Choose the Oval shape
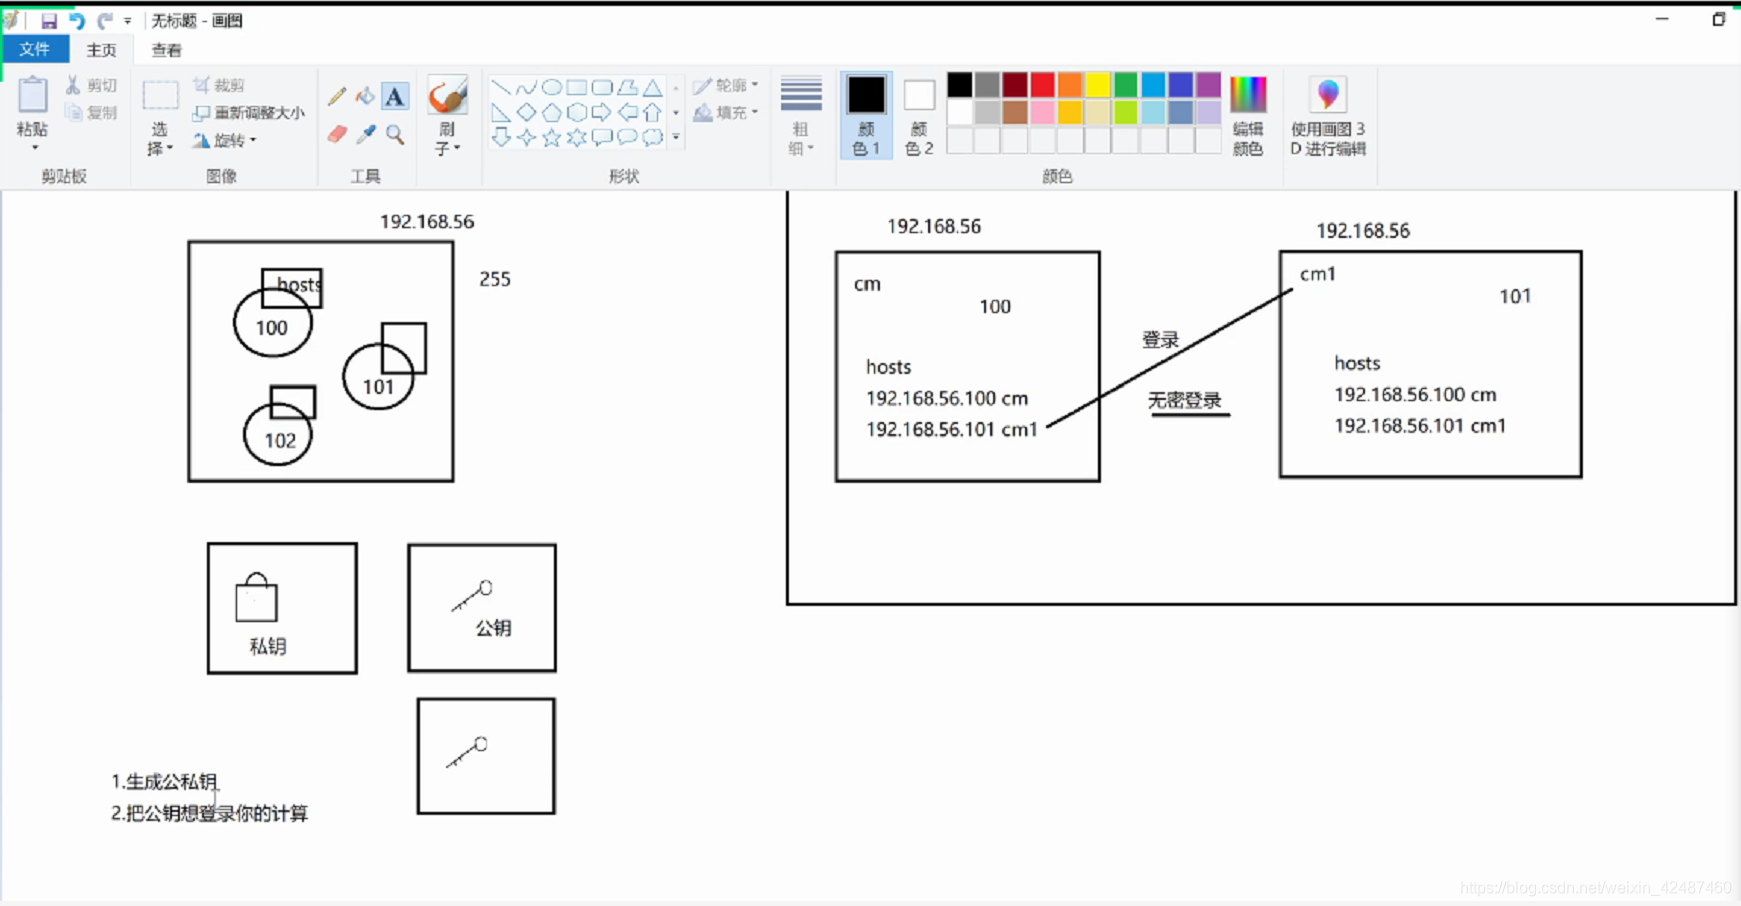The width and height of the screenshot is (1741, 906). coord(551,87)
